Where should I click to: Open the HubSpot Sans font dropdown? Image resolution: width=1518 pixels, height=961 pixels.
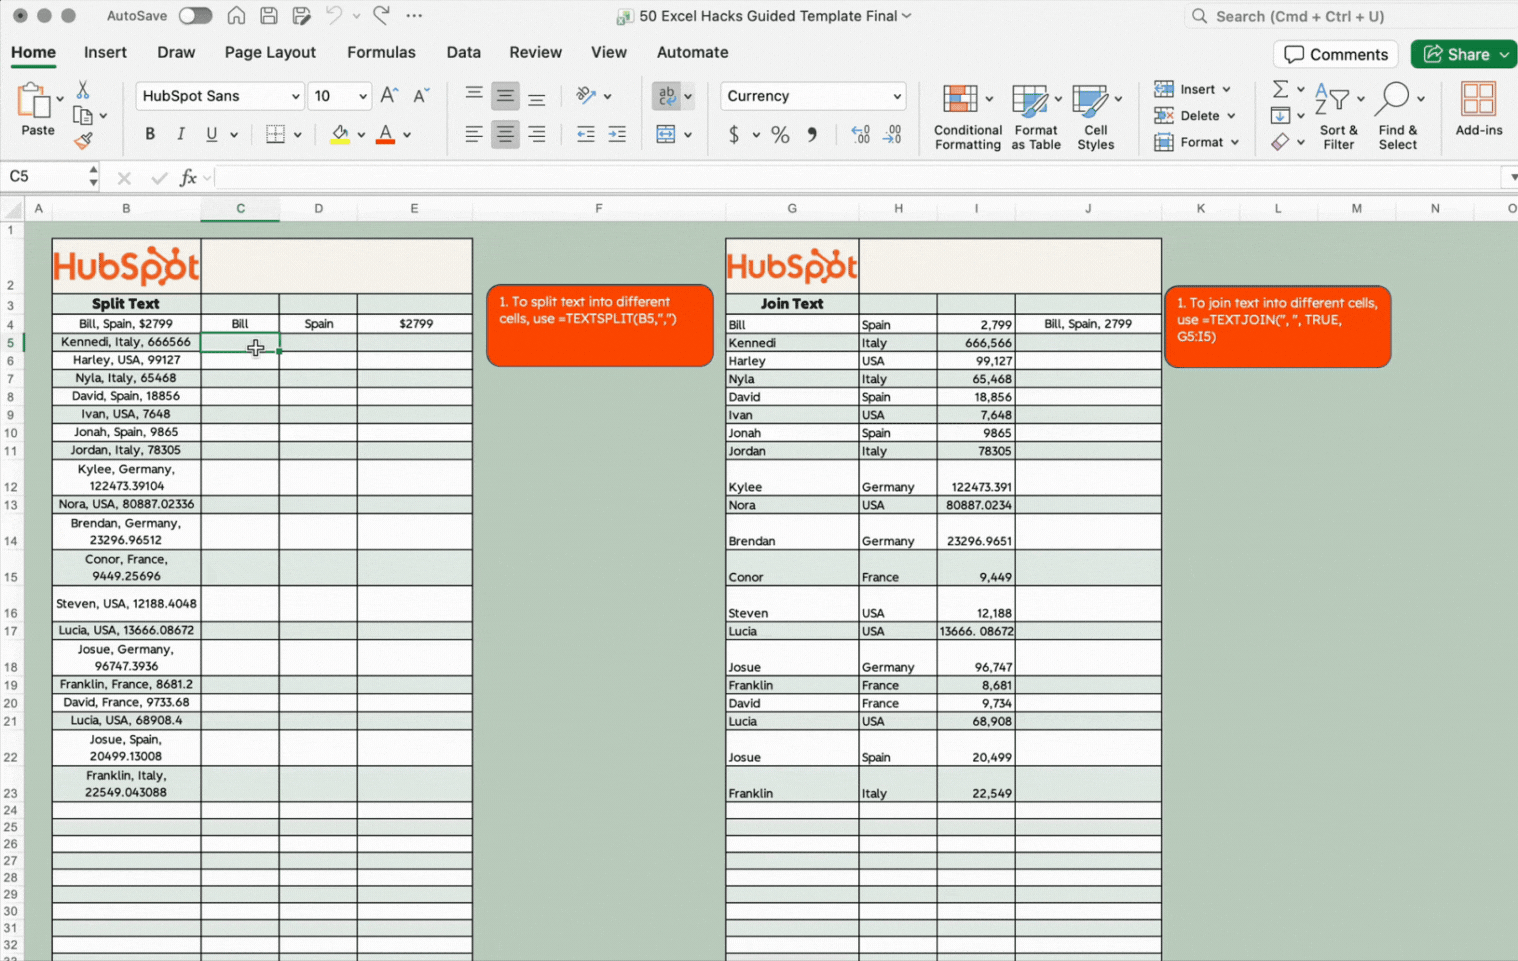click(x=295, y=97)
